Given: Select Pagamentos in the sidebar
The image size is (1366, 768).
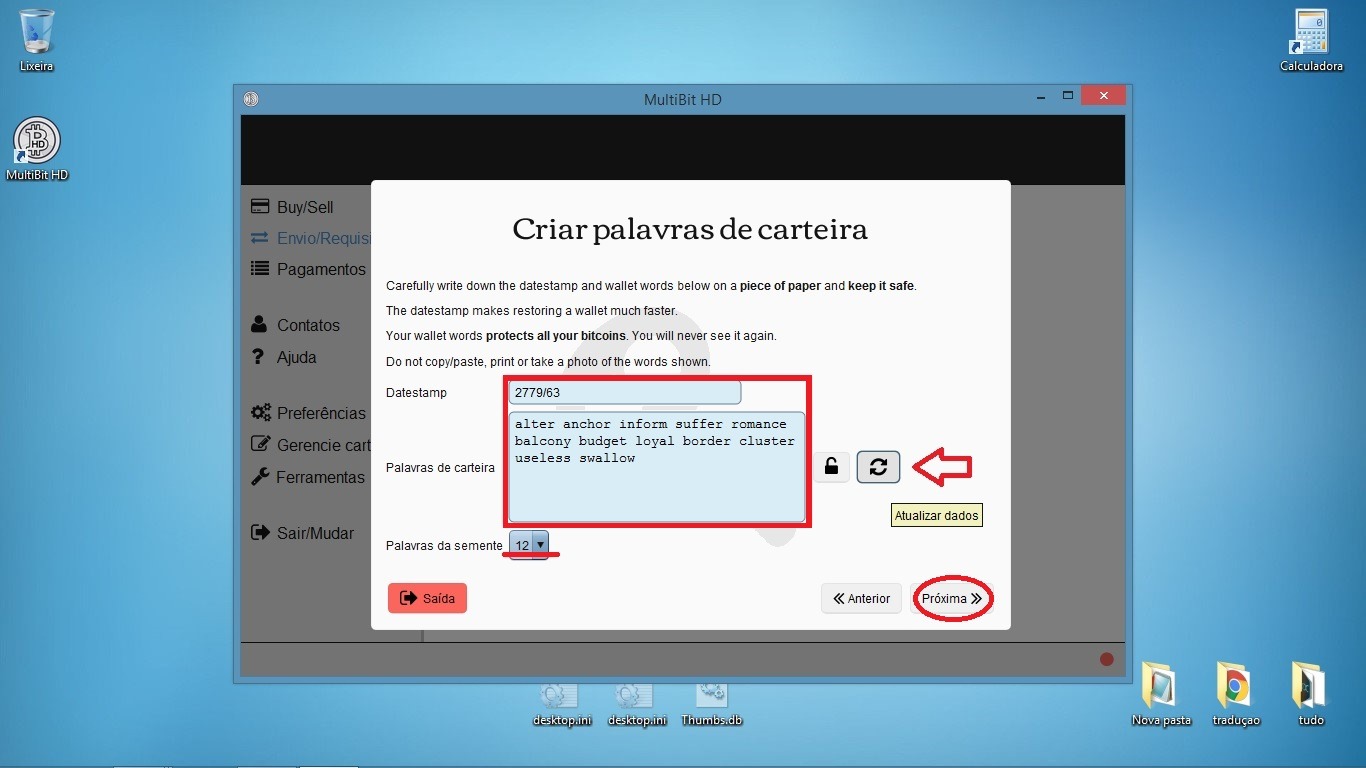Looking at the screenshot, I should tap(320, 269).
